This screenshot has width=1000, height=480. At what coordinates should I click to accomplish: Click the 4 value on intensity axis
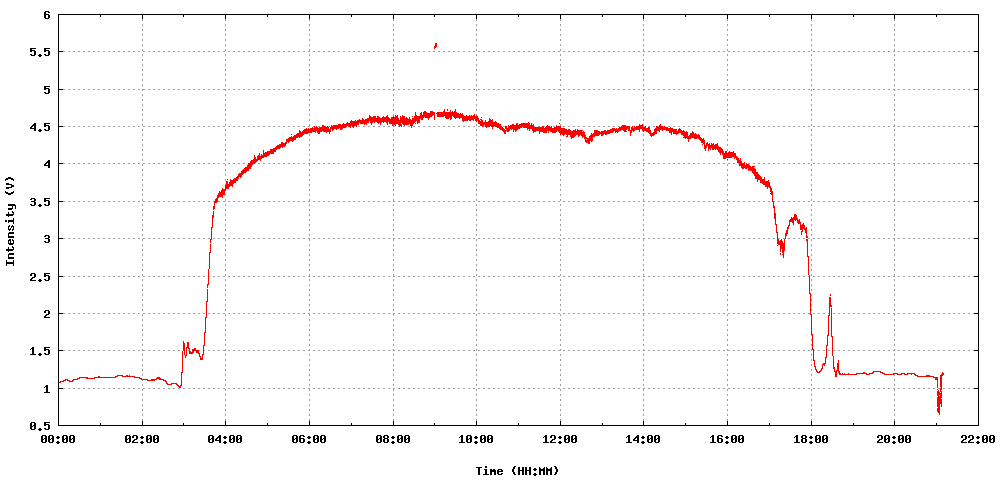pyautogui.click(x=47, y=164)
